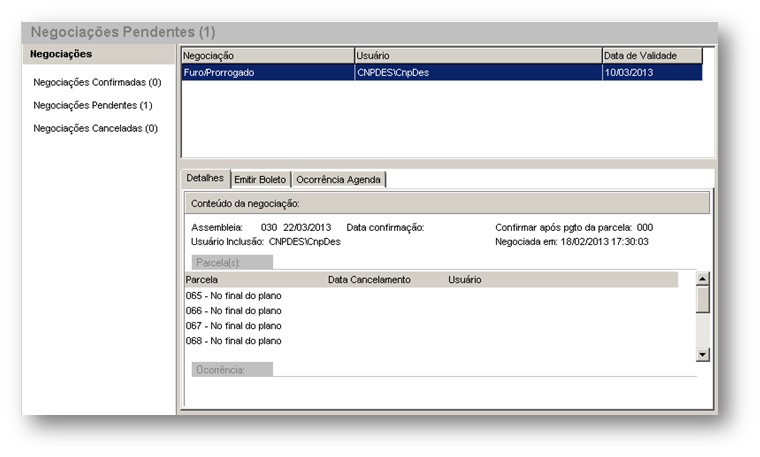
Task: Sort by Negociação column header
Action: pyautogui.click(x=268, y=56)
